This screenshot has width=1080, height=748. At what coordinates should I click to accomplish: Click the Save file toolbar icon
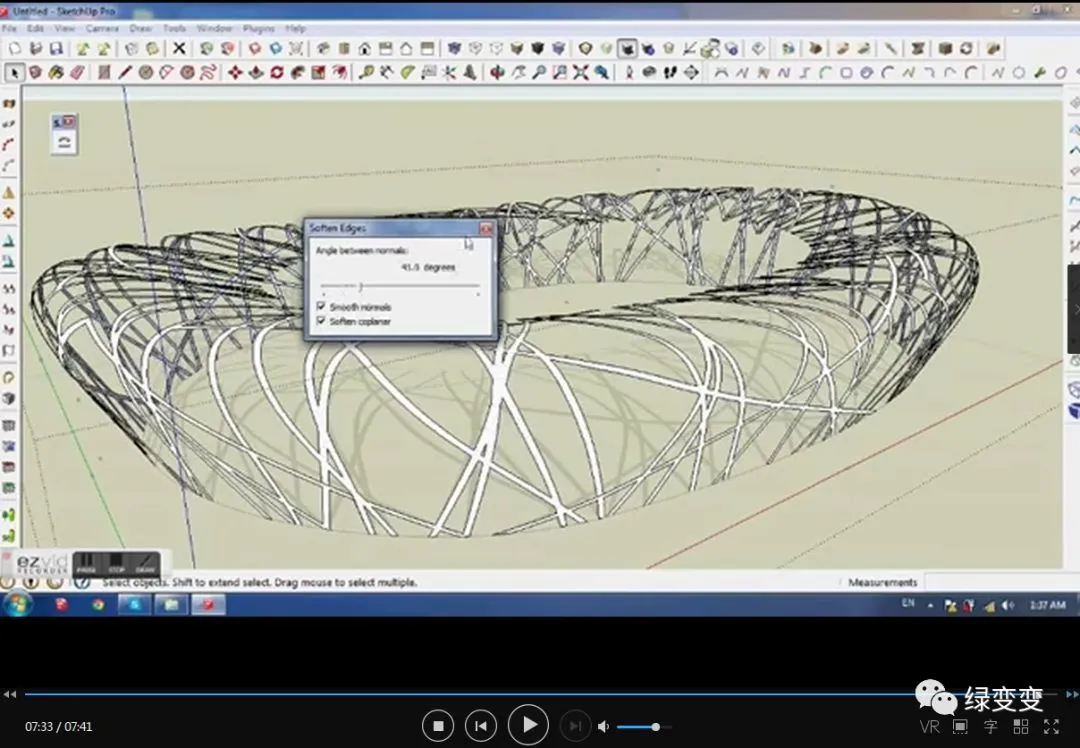(x=56, y=48)
